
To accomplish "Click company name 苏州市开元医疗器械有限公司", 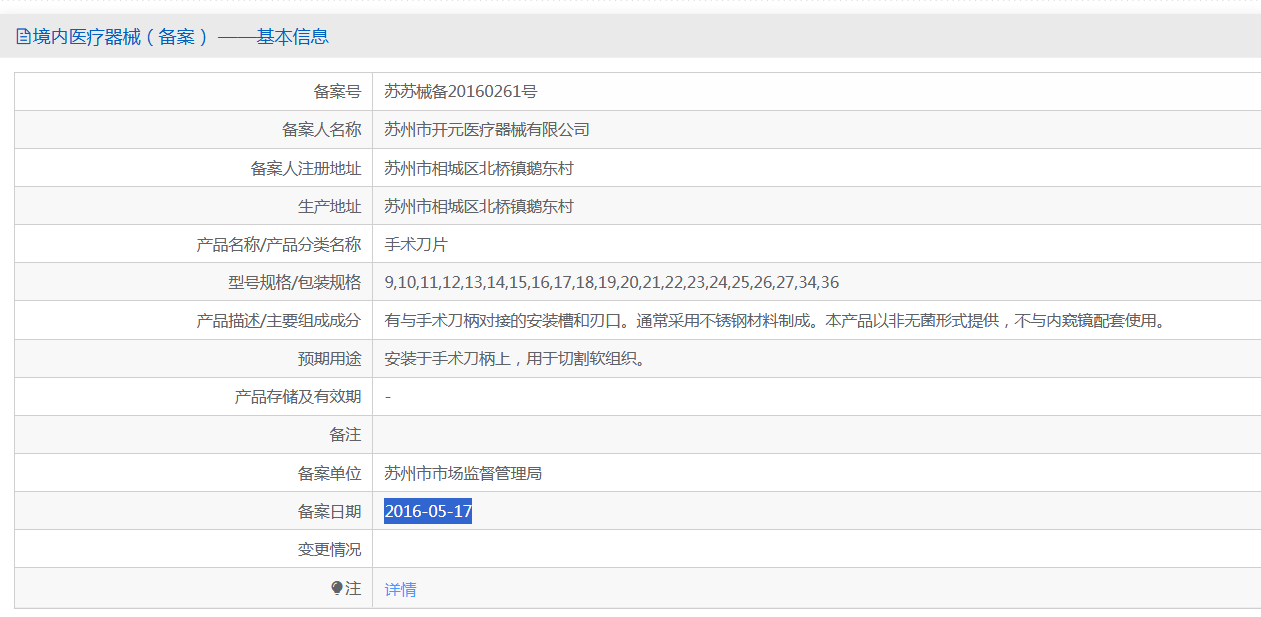I will [487, 129].
